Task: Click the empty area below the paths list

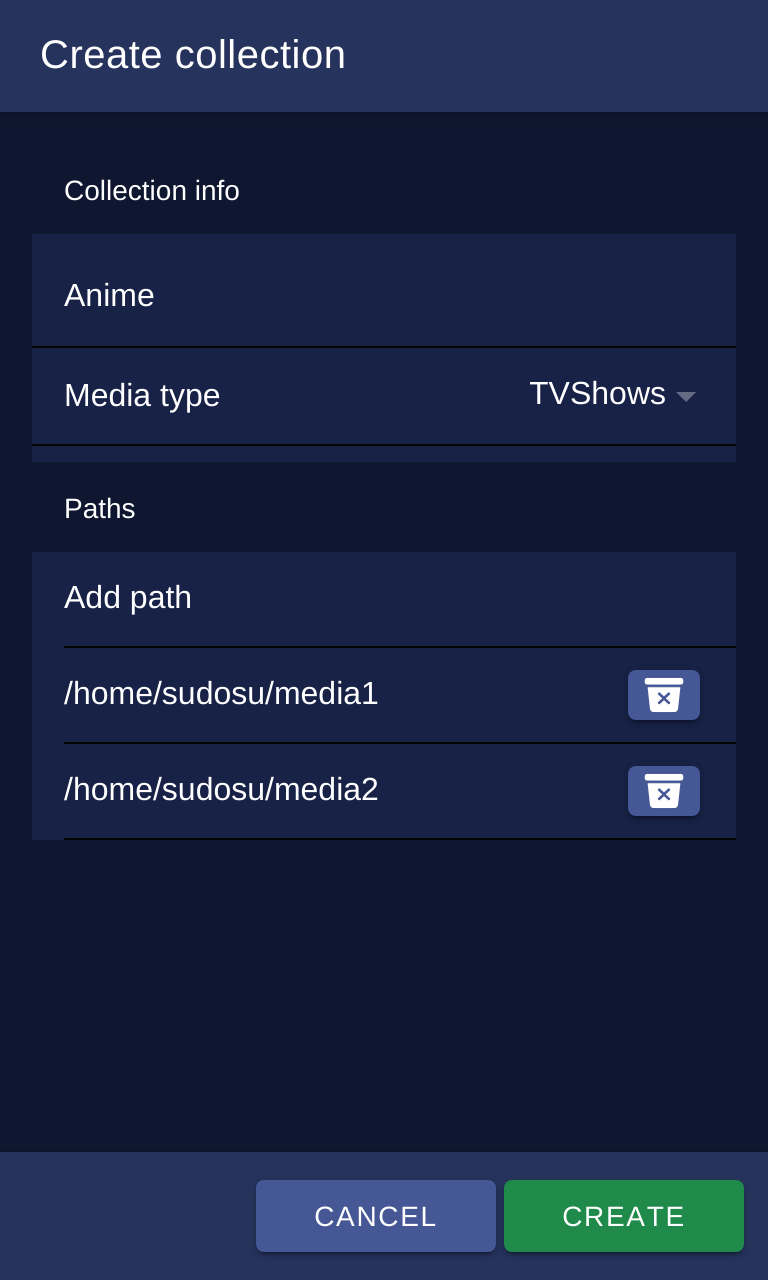Action: pyautogui.click(x=384, y=996)
